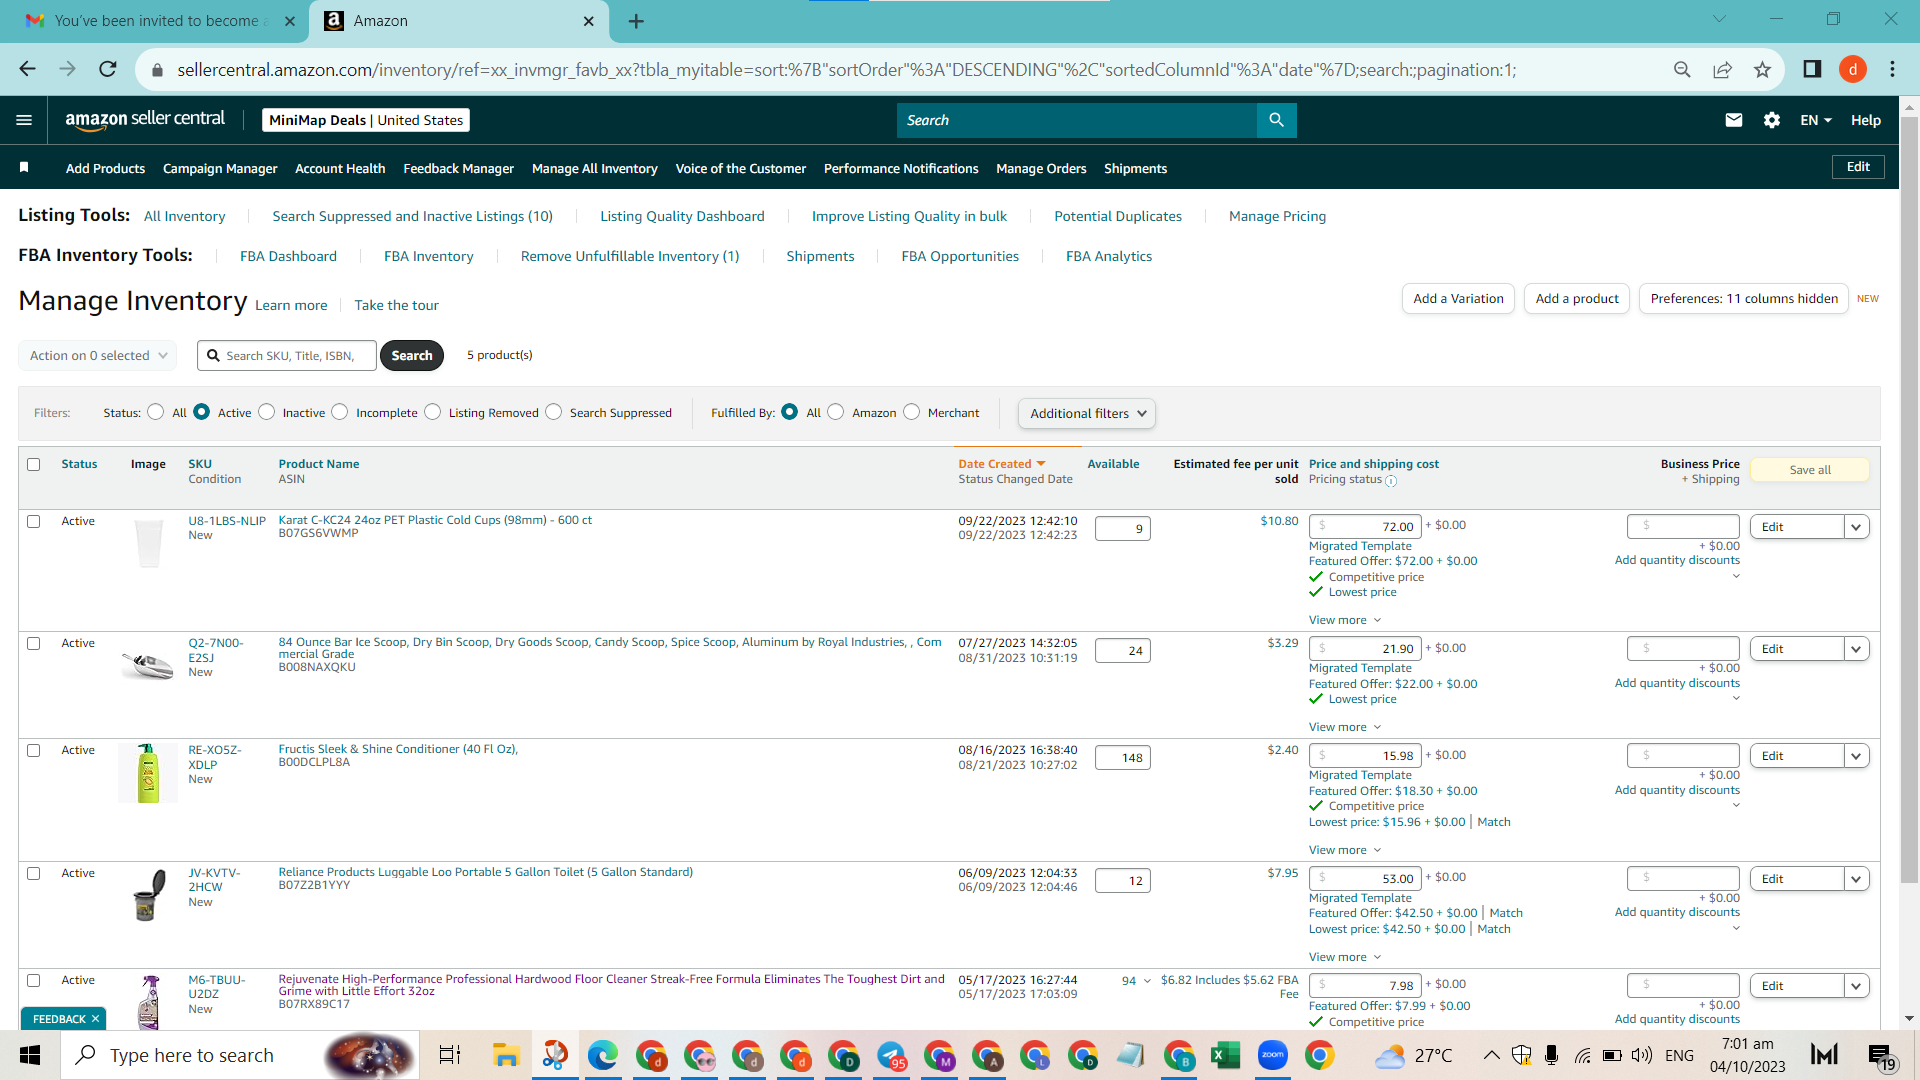Click the Add a product button

(1577, 298)
